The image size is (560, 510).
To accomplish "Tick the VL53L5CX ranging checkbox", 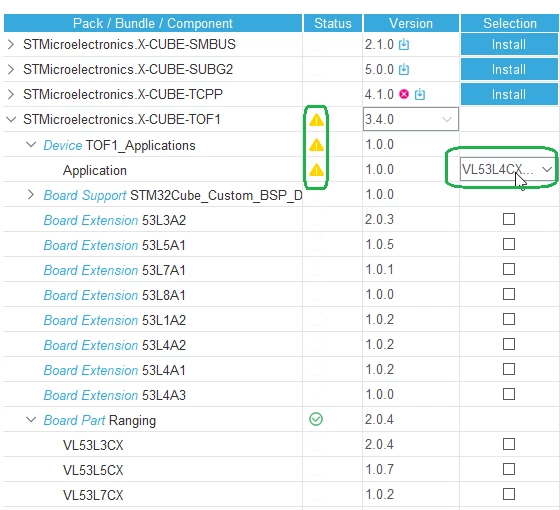I will tap(509, 469).
